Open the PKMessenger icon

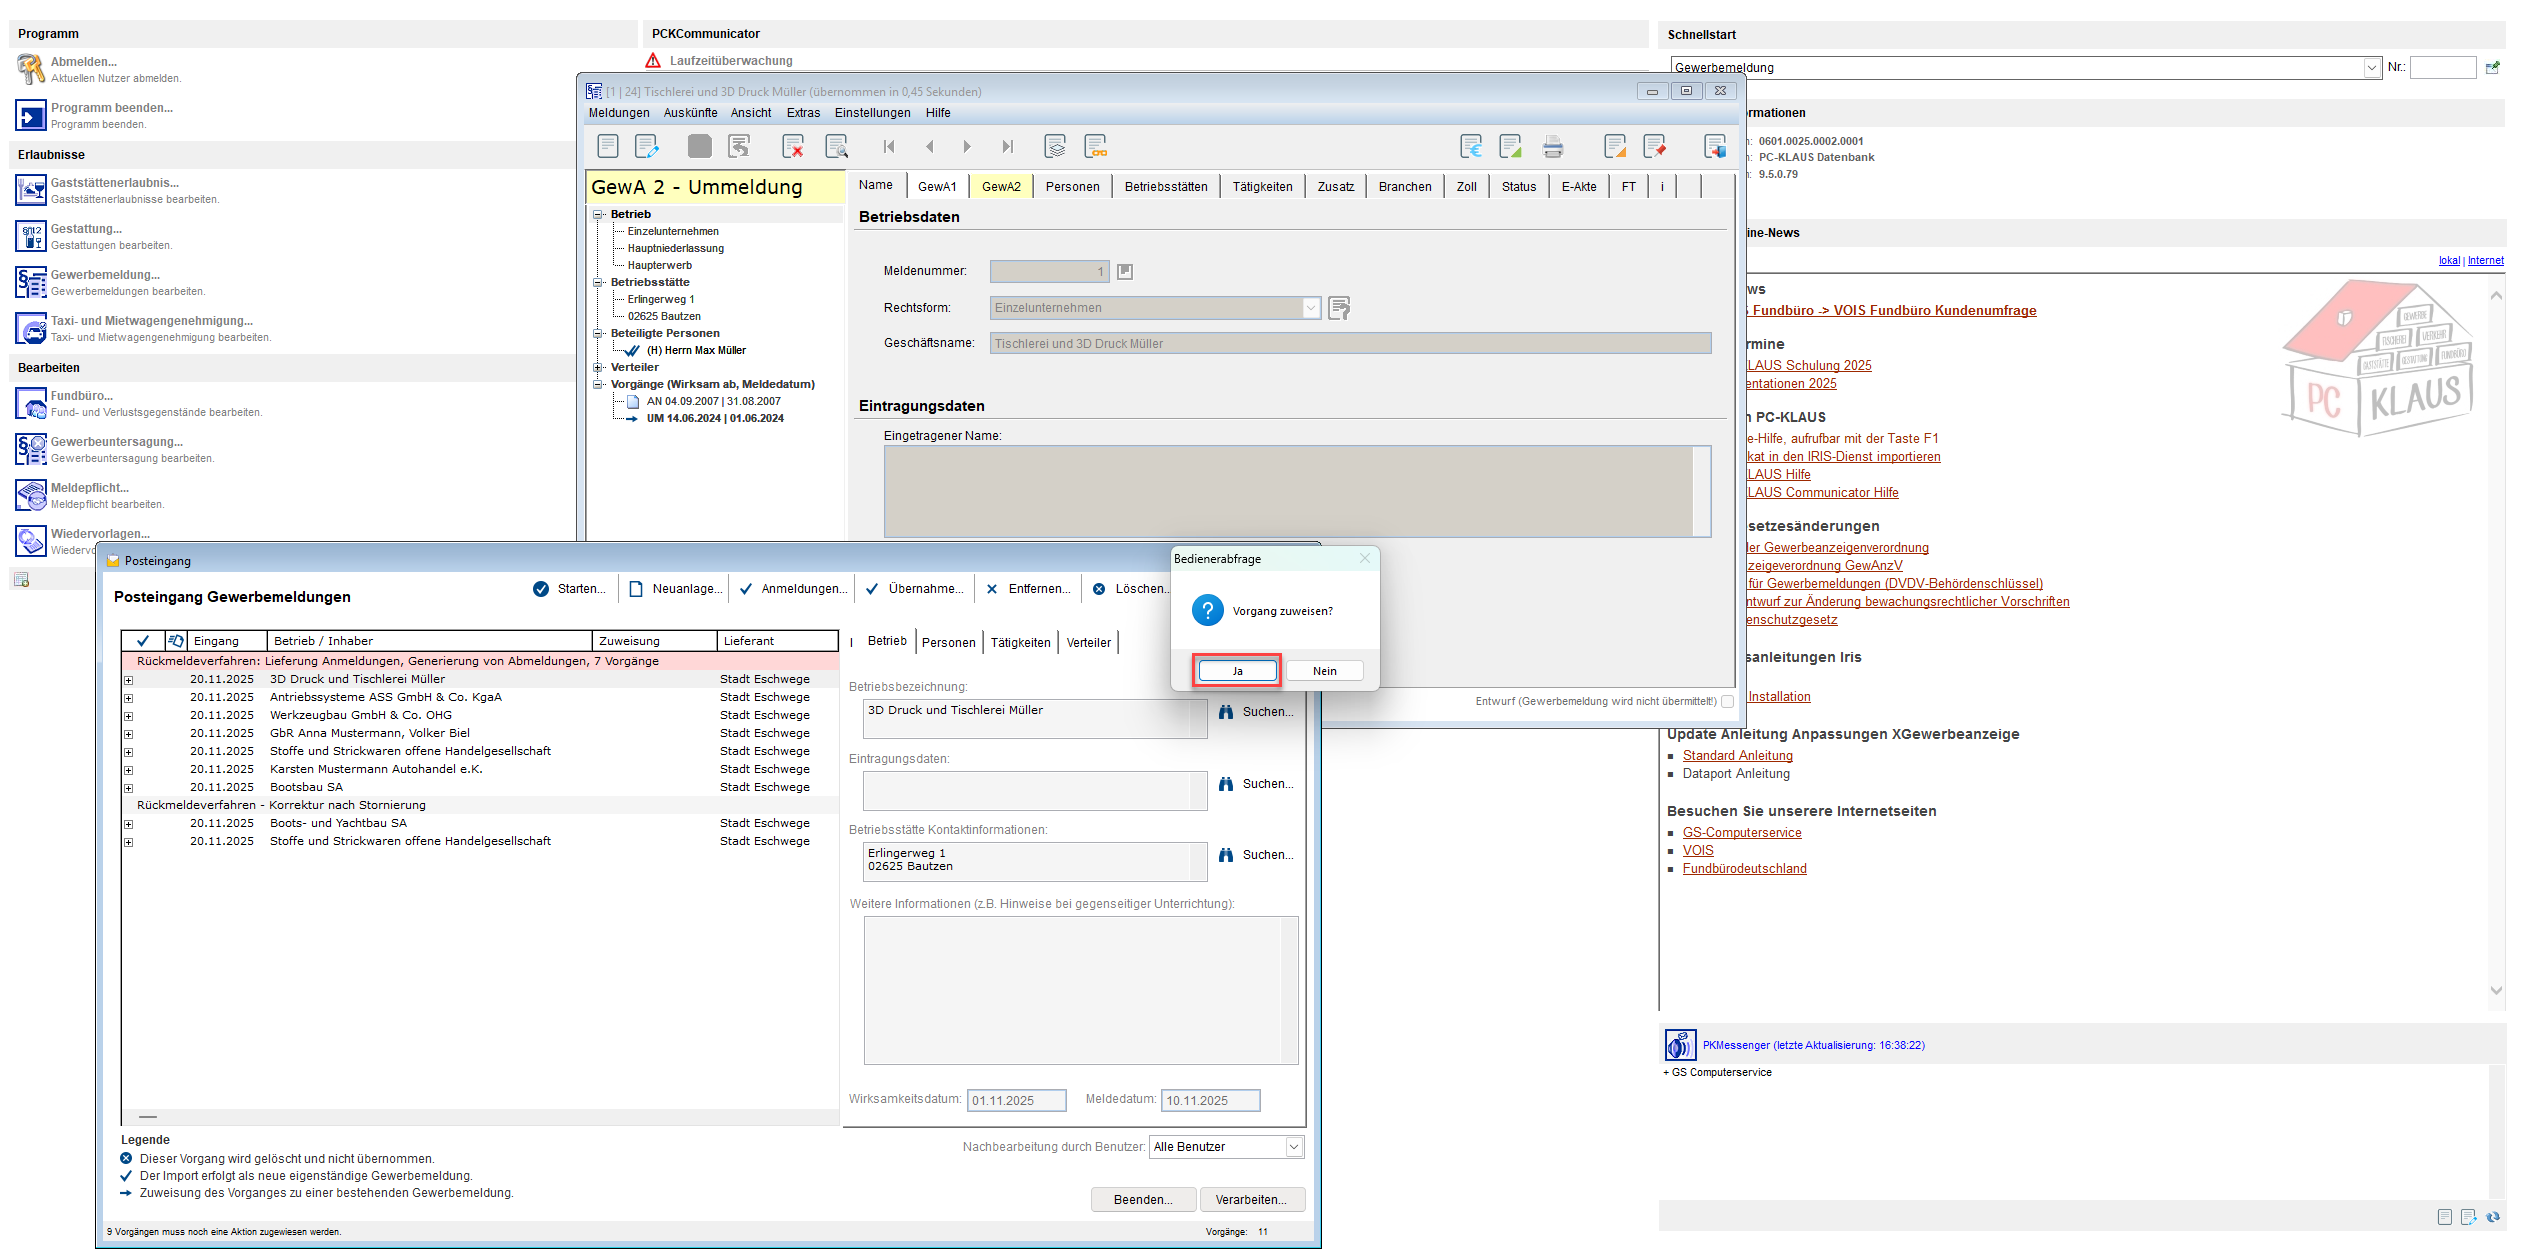pos(1680,1045)
